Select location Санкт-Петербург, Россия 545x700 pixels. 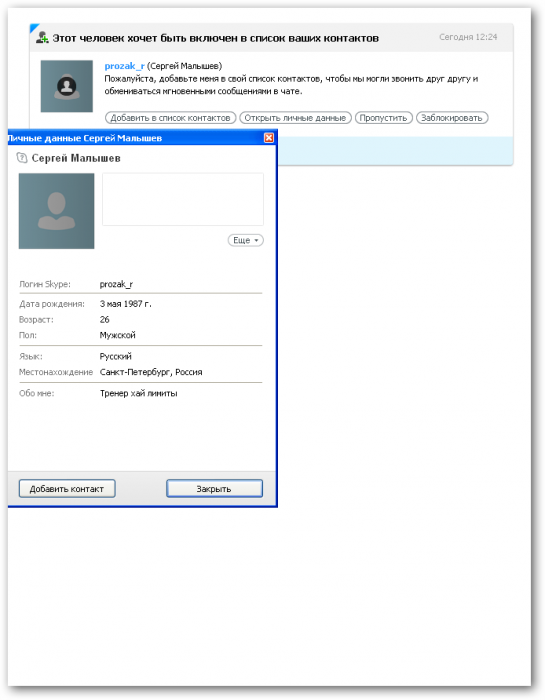[151, 372]
